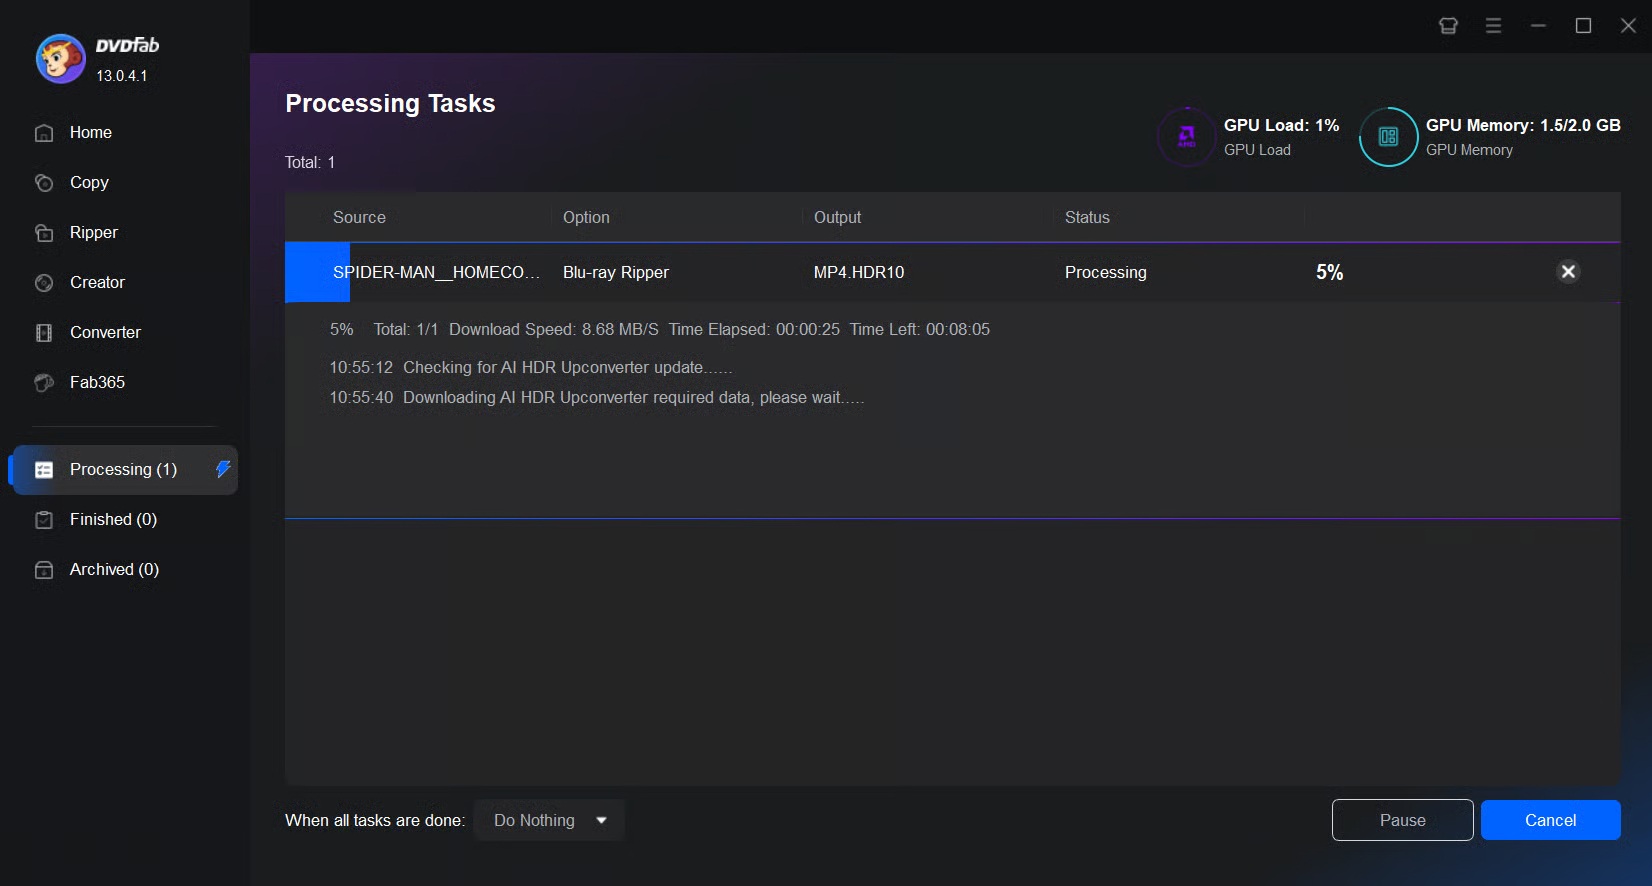Pause the current processing task
Image resolution: width=1652 pixels, height=886 pixels.
point(1402,821)
